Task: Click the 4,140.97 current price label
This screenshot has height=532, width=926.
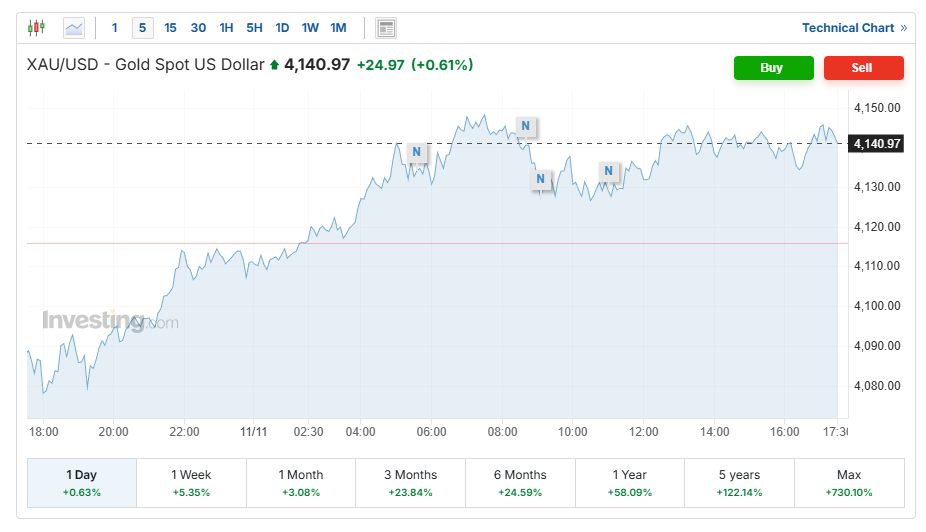Action: [877, 144]
